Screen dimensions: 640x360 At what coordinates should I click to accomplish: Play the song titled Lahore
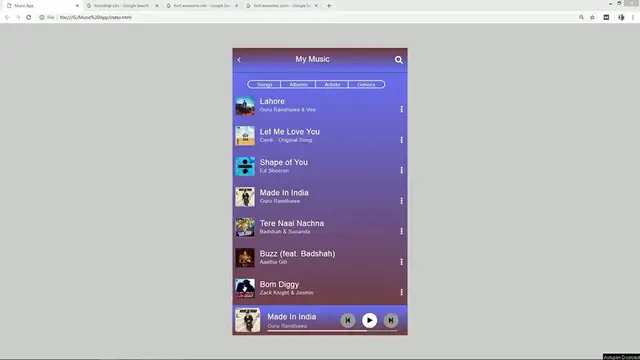(272, 101)
